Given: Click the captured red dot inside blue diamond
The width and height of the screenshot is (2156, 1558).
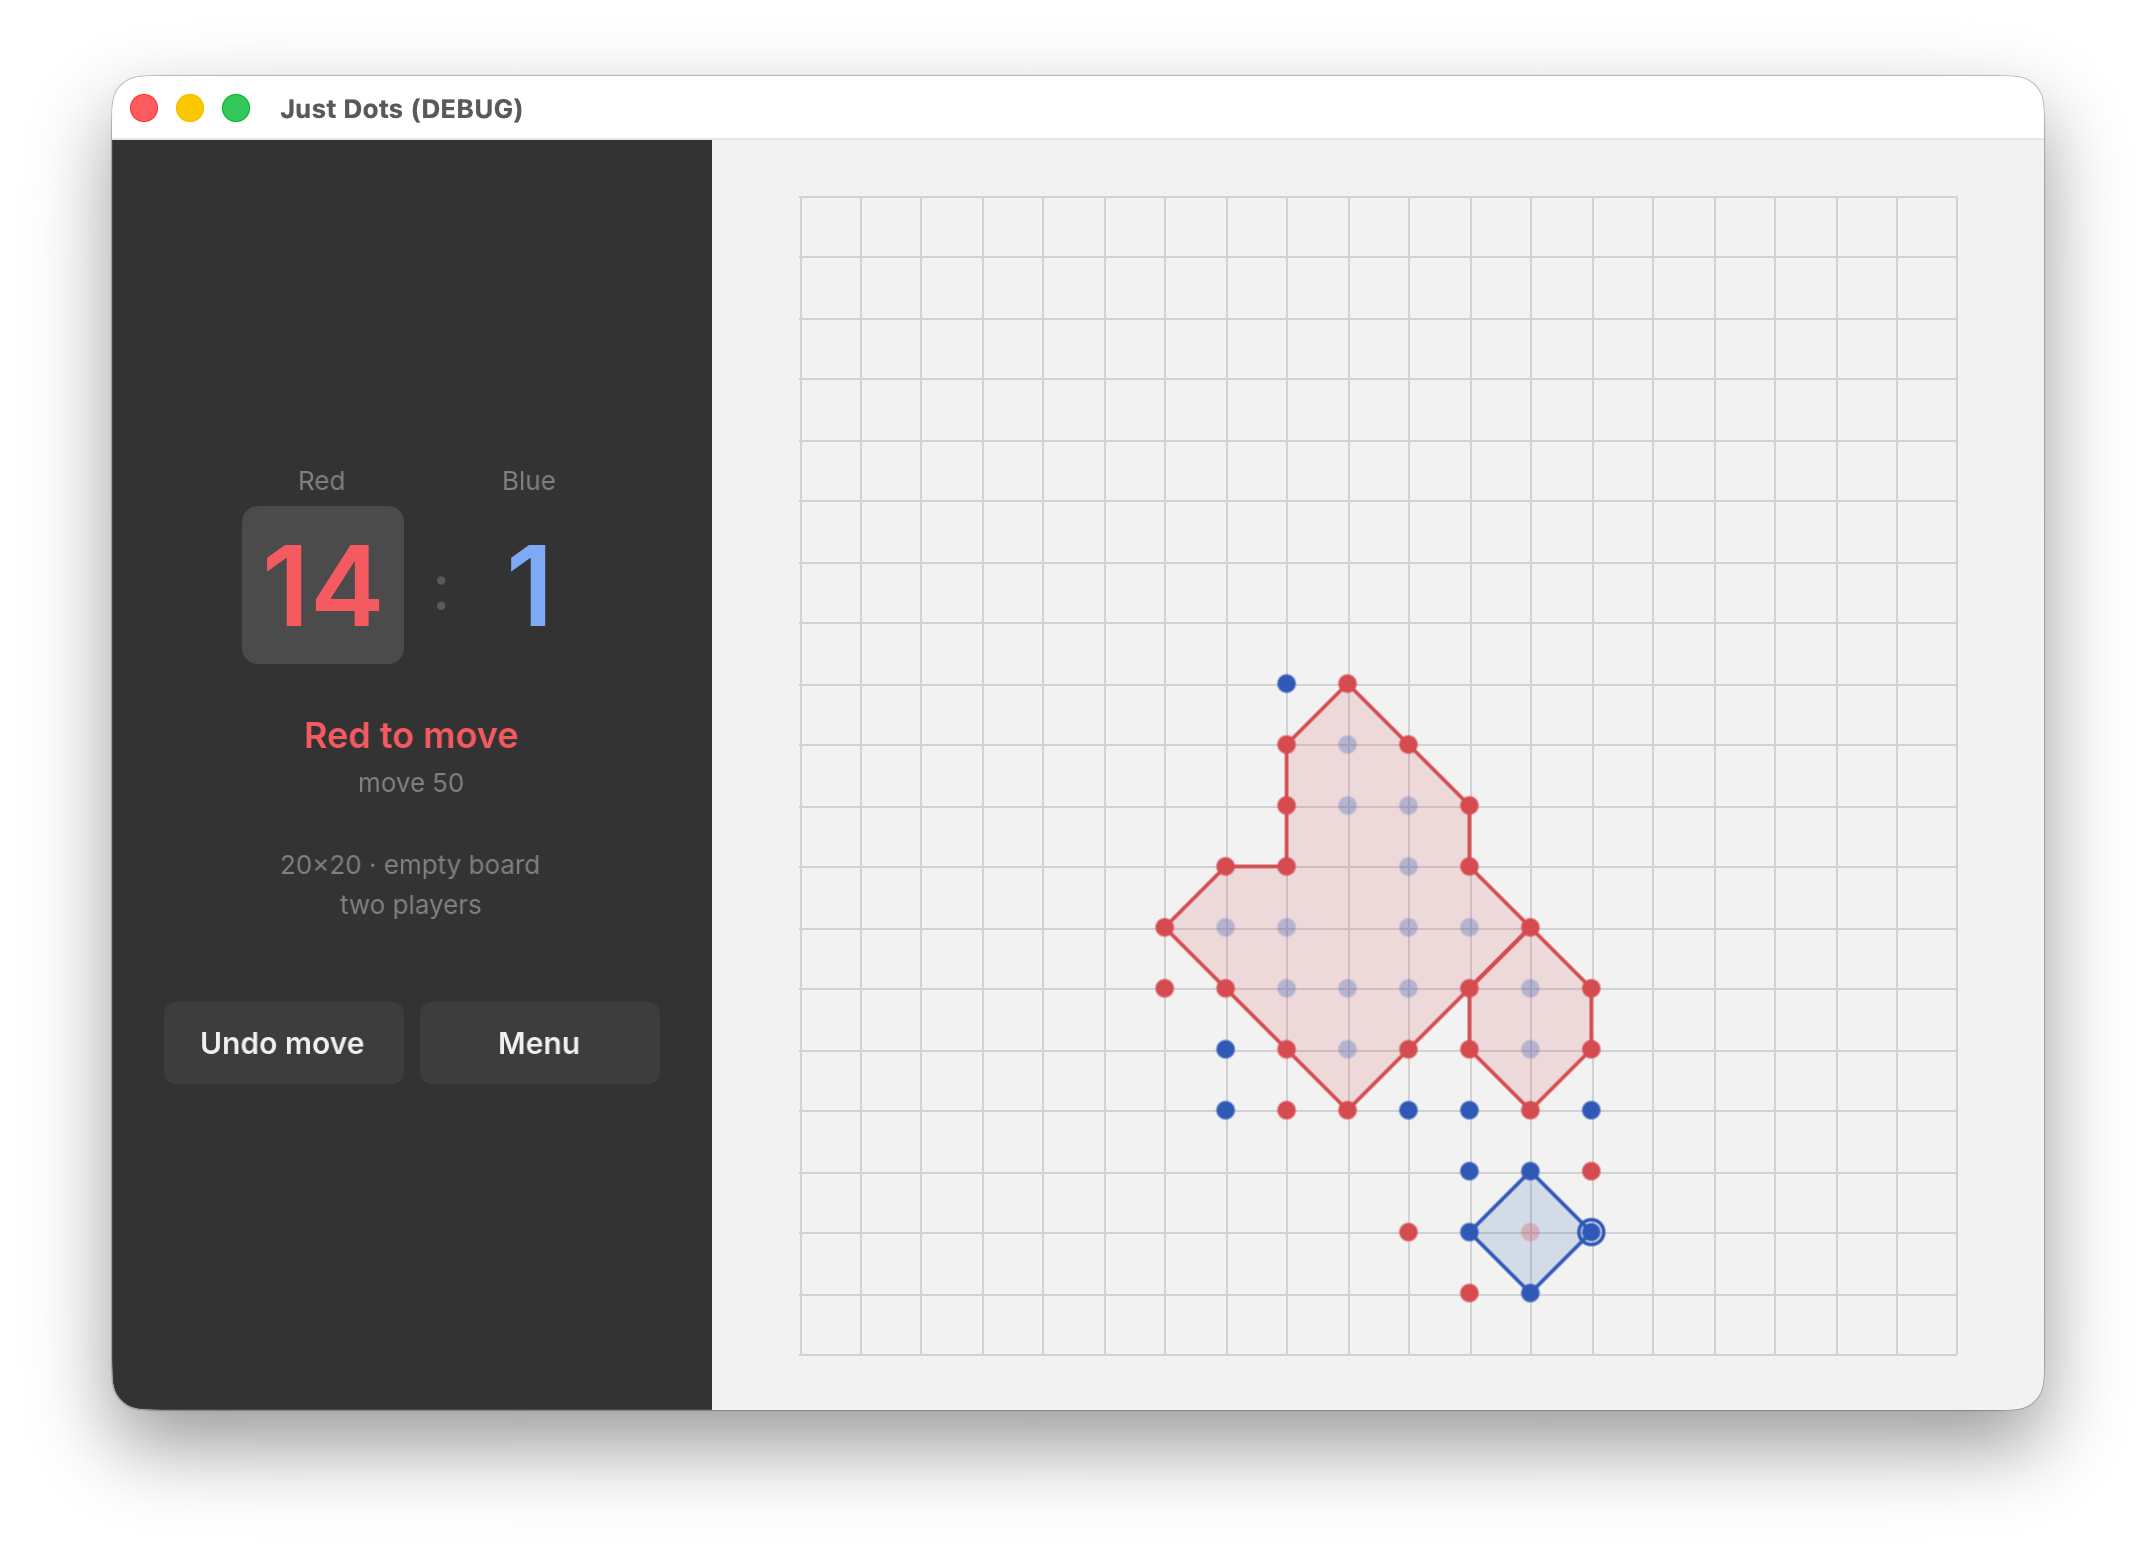Looking at the screenshot, I should click(1530, 1232).
